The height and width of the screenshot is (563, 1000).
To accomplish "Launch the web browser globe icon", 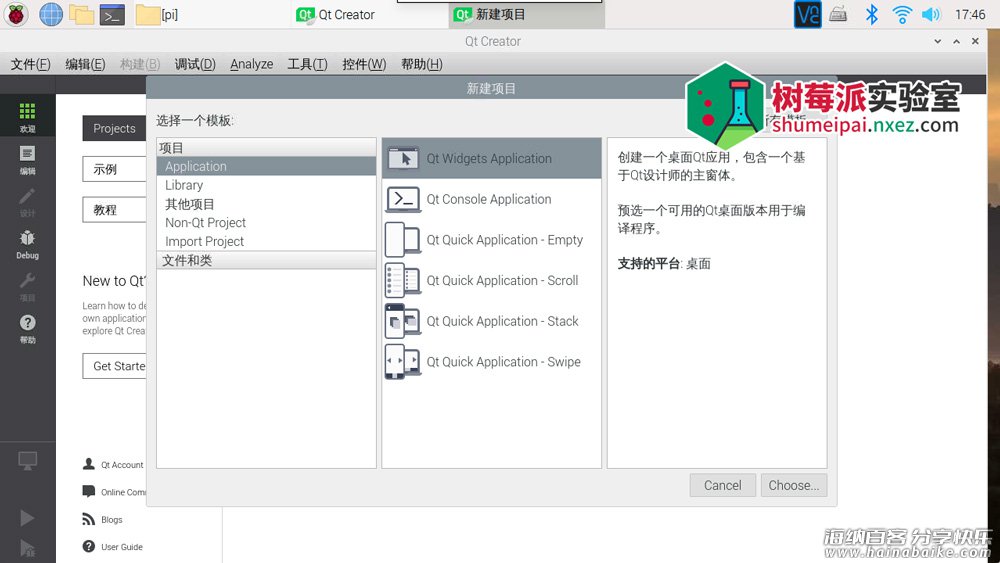I will [x=50, y=14].
